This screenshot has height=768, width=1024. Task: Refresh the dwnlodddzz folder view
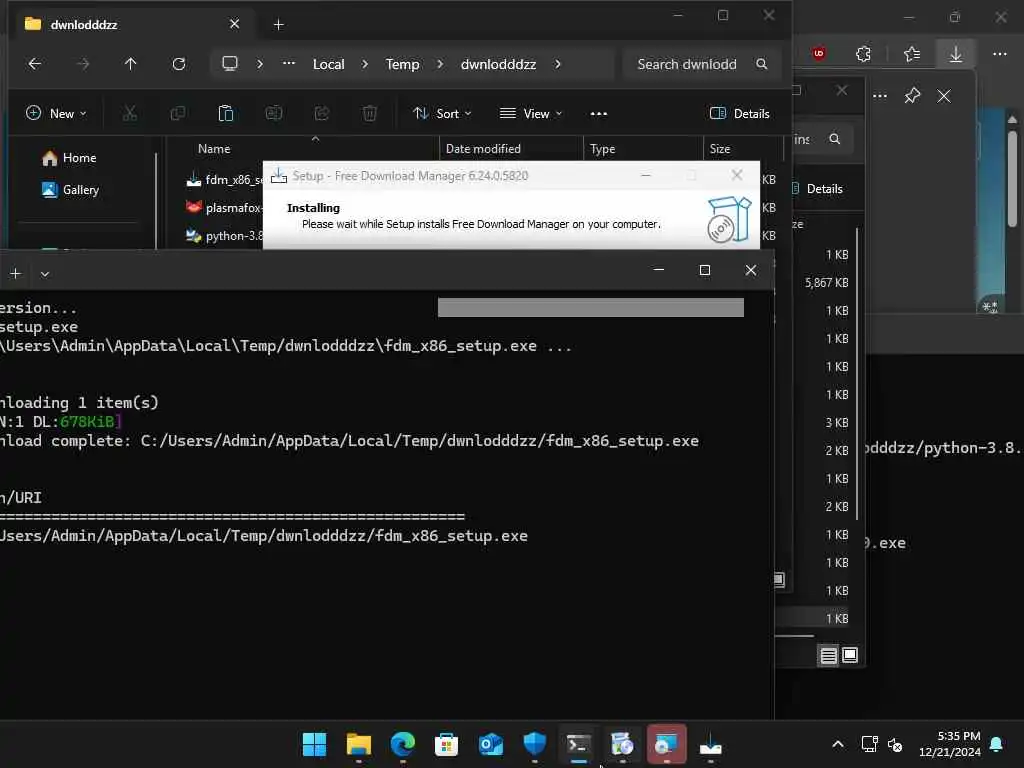click(x=179, y=64)
